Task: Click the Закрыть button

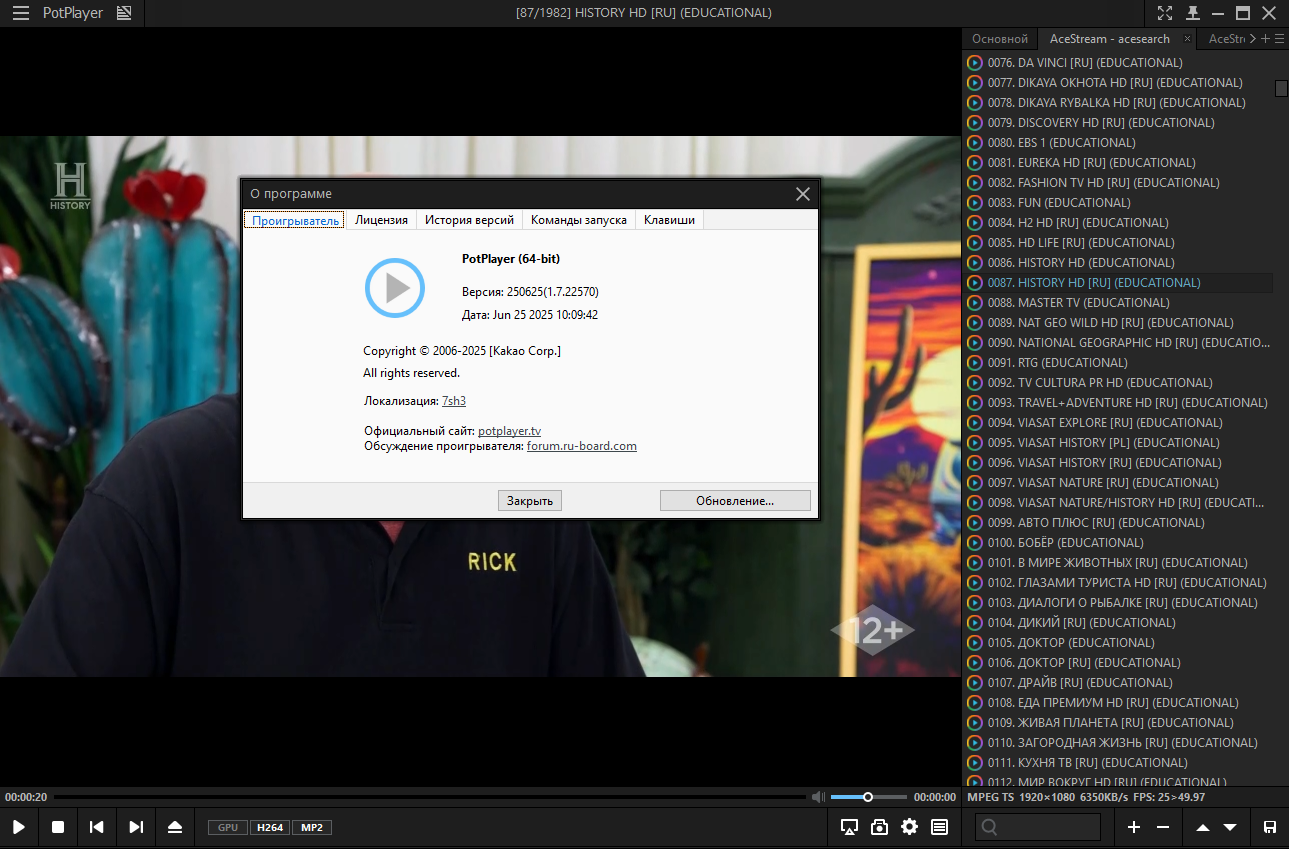Action: coord(530,500)
